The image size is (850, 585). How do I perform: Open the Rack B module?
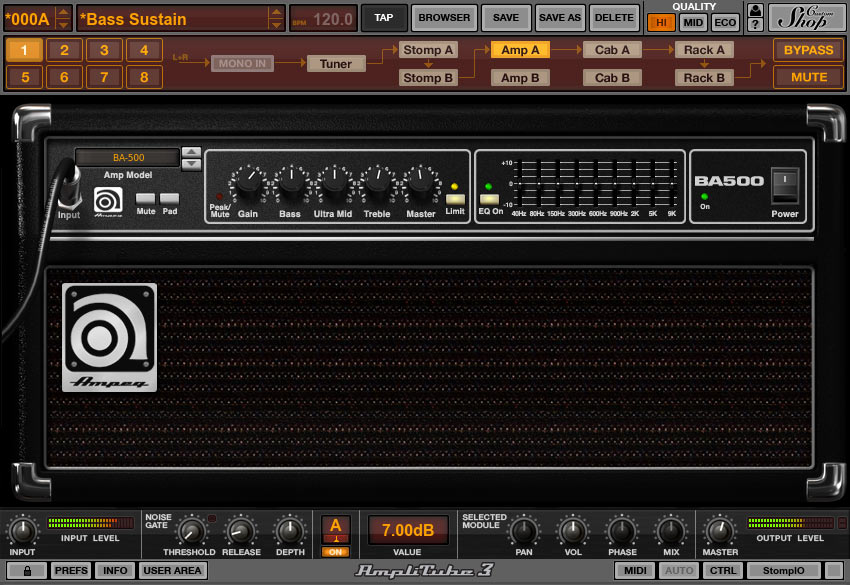pyautogui.click(x=704, y=78)
